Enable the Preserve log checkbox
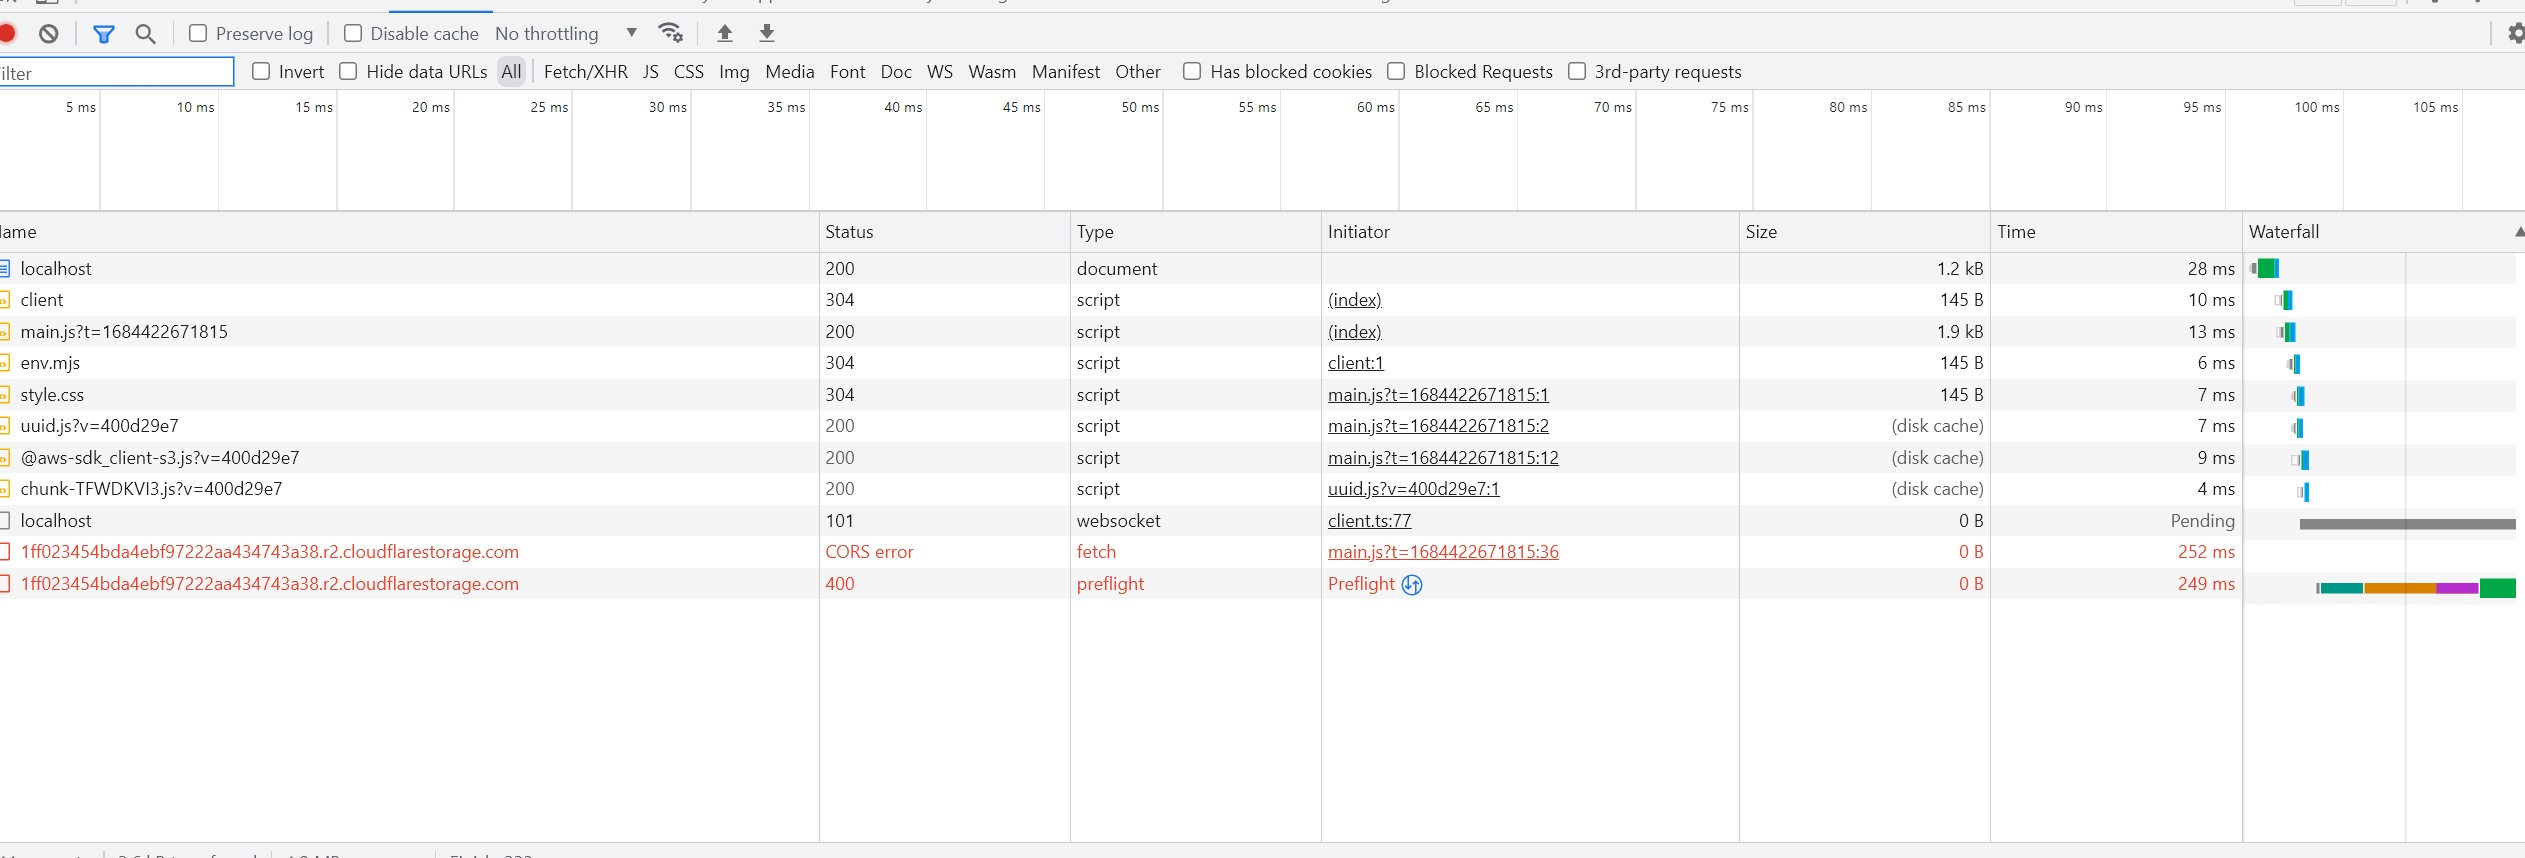 pyautogui.click(x=198, y=34)
